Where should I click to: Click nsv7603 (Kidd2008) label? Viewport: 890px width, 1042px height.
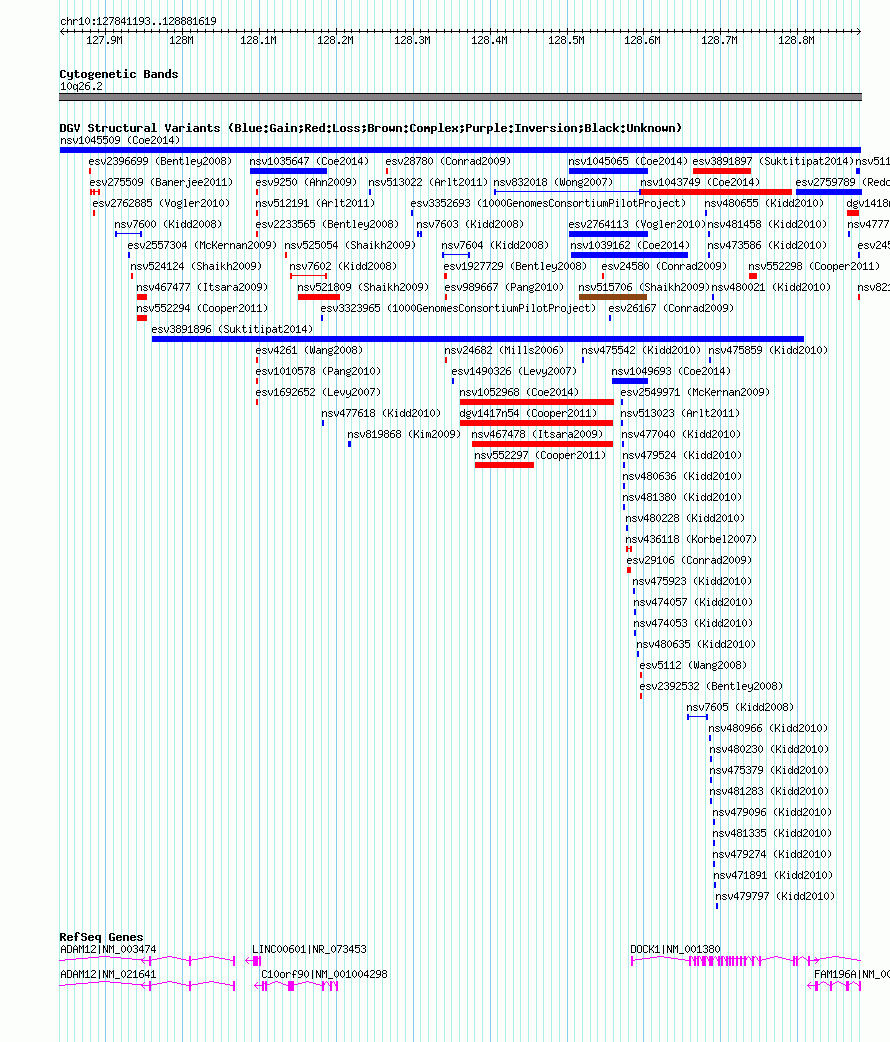(470, 225)
